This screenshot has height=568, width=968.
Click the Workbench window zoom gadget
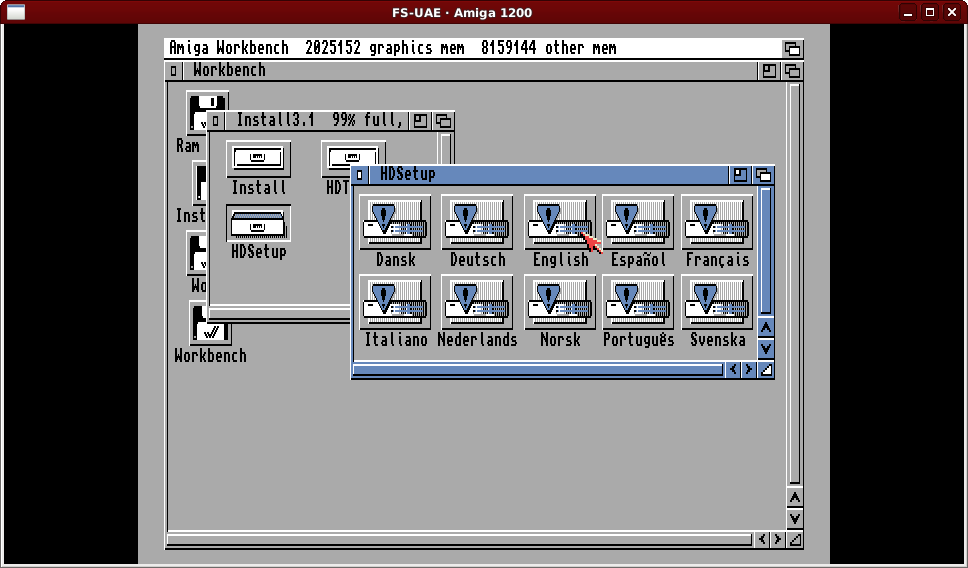coord(769,71)
